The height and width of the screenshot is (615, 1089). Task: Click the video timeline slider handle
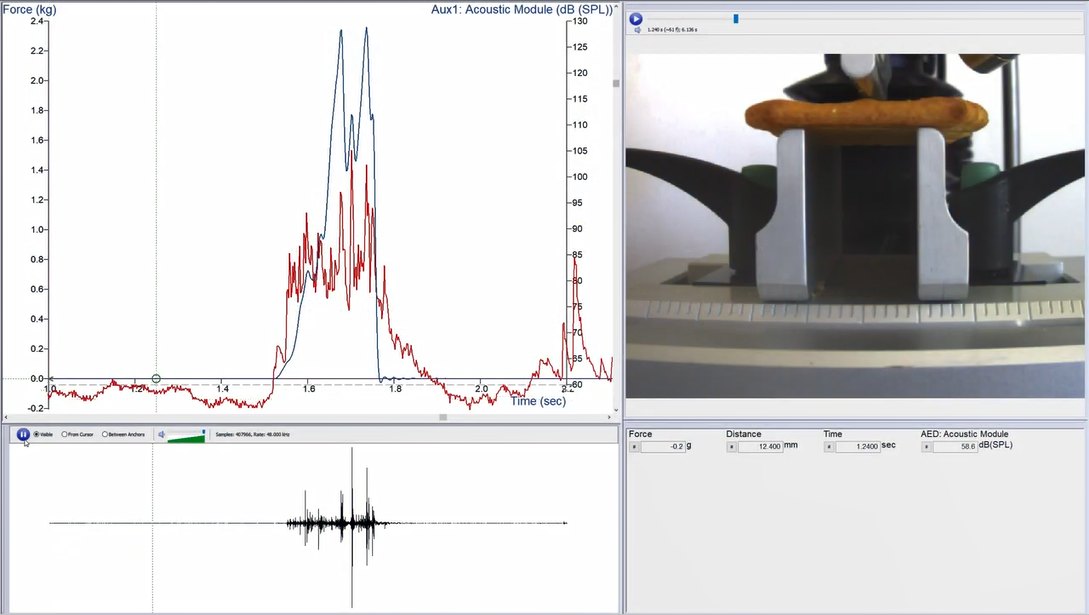[736, 18]
